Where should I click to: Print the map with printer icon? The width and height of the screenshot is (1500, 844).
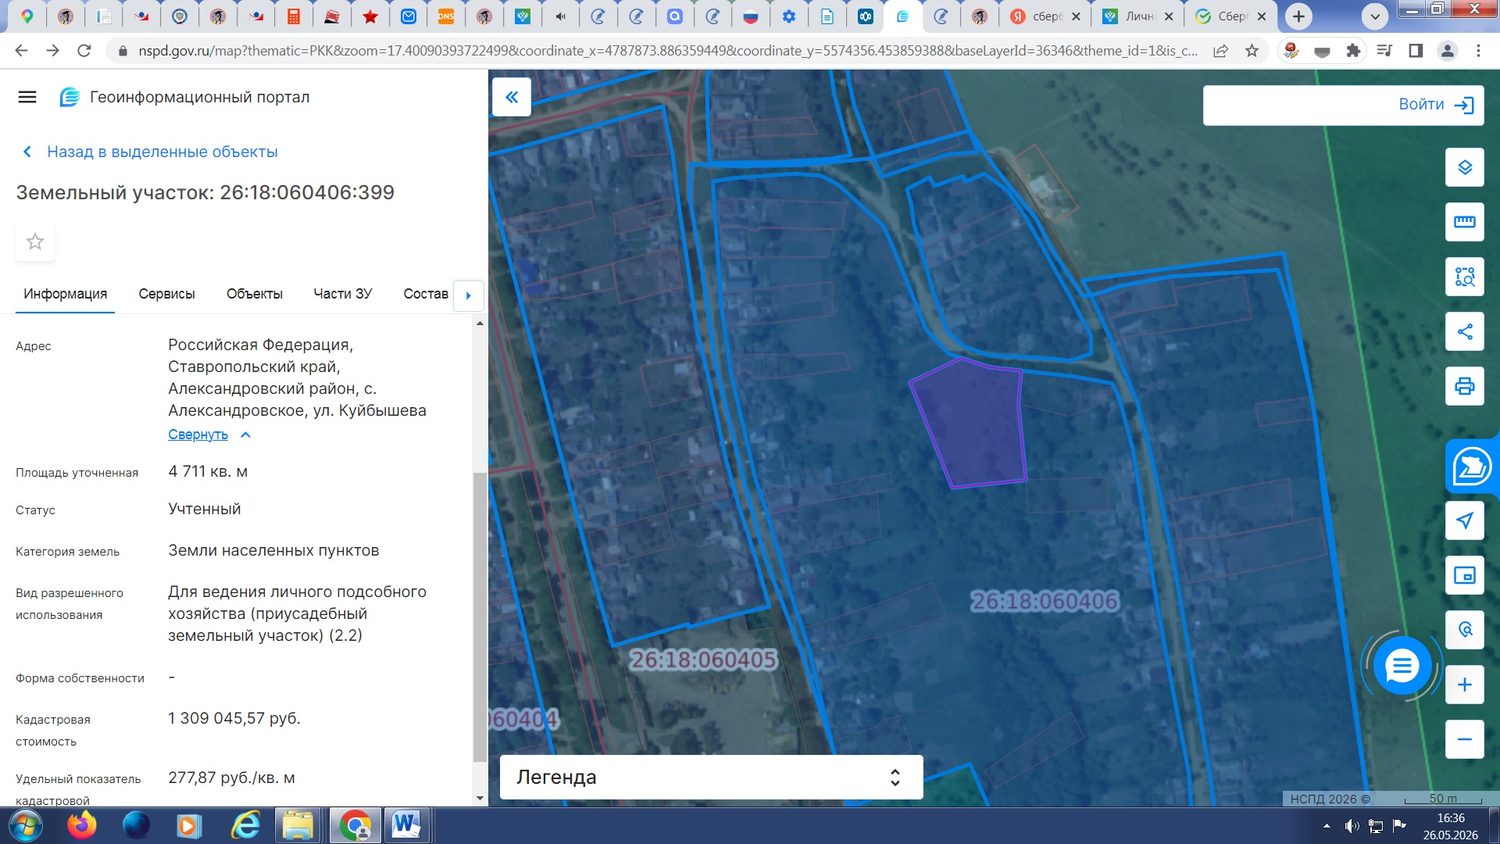click(x=1465, y=386)
